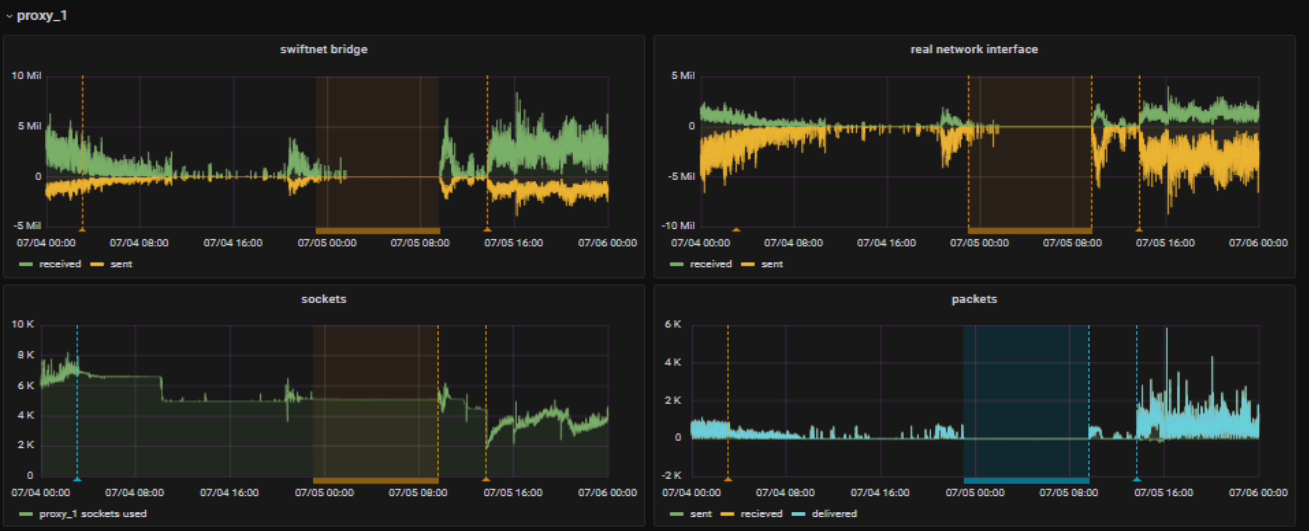The width and height of the screenshot is (1309, 531).
Task: Click orange annotation triangle in the packets panel
Action: click(x=728, y=480)
